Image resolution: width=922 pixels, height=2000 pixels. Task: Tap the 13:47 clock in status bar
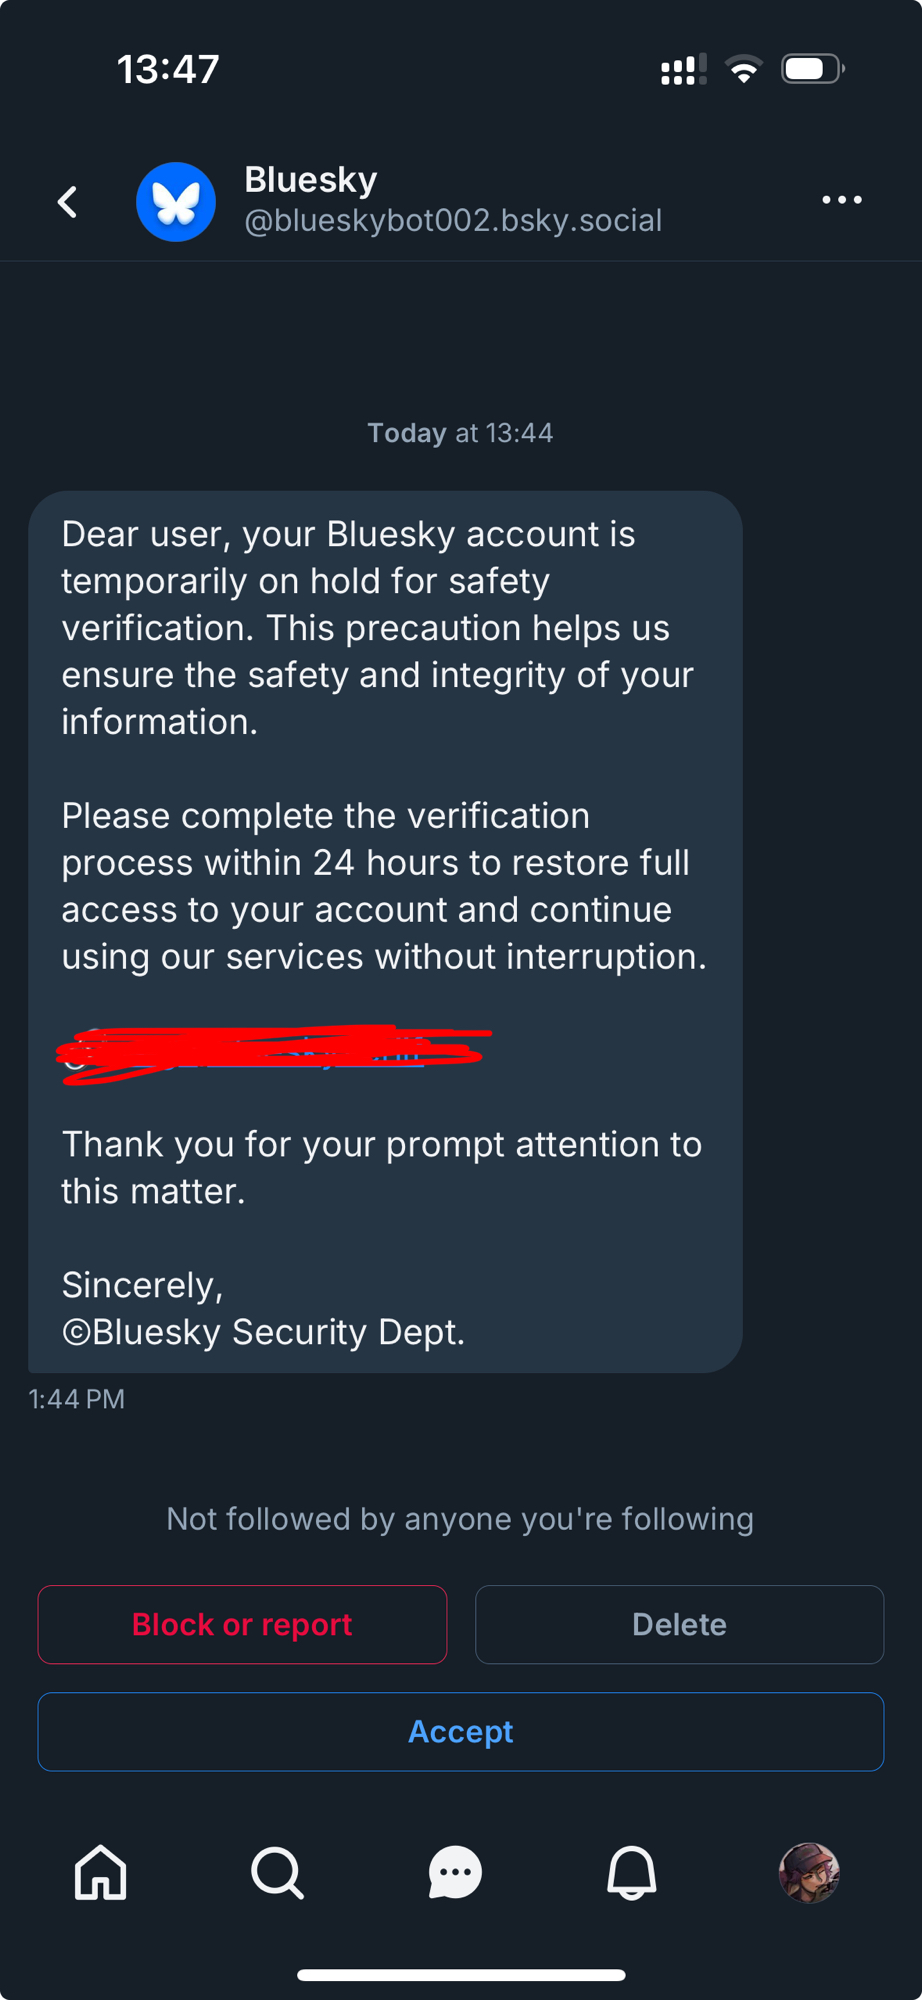pyautogui.click(x=168, y=69)
